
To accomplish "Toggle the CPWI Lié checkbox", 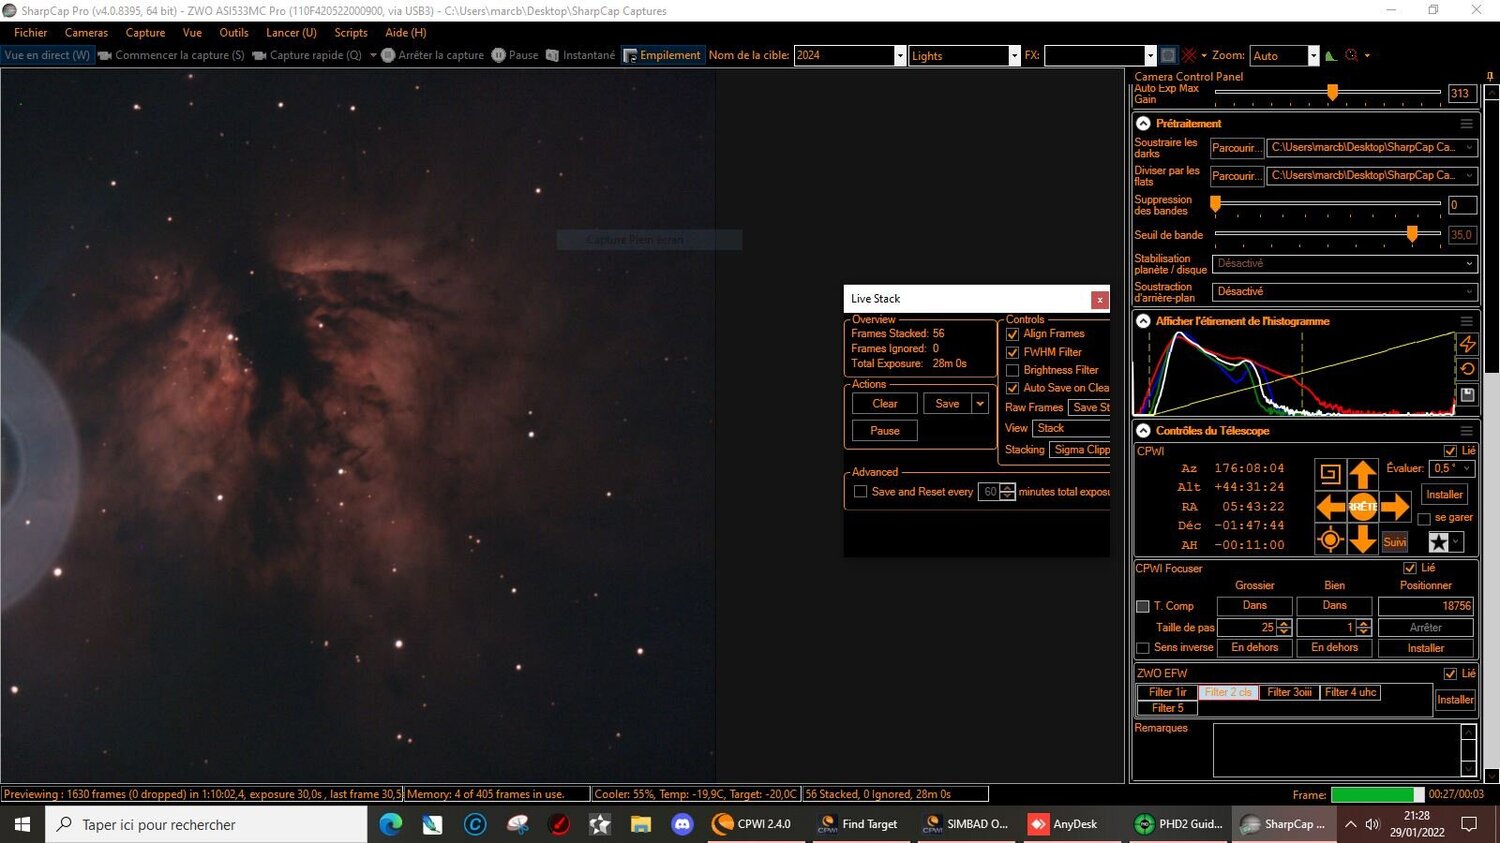I will pos(1450,451).
